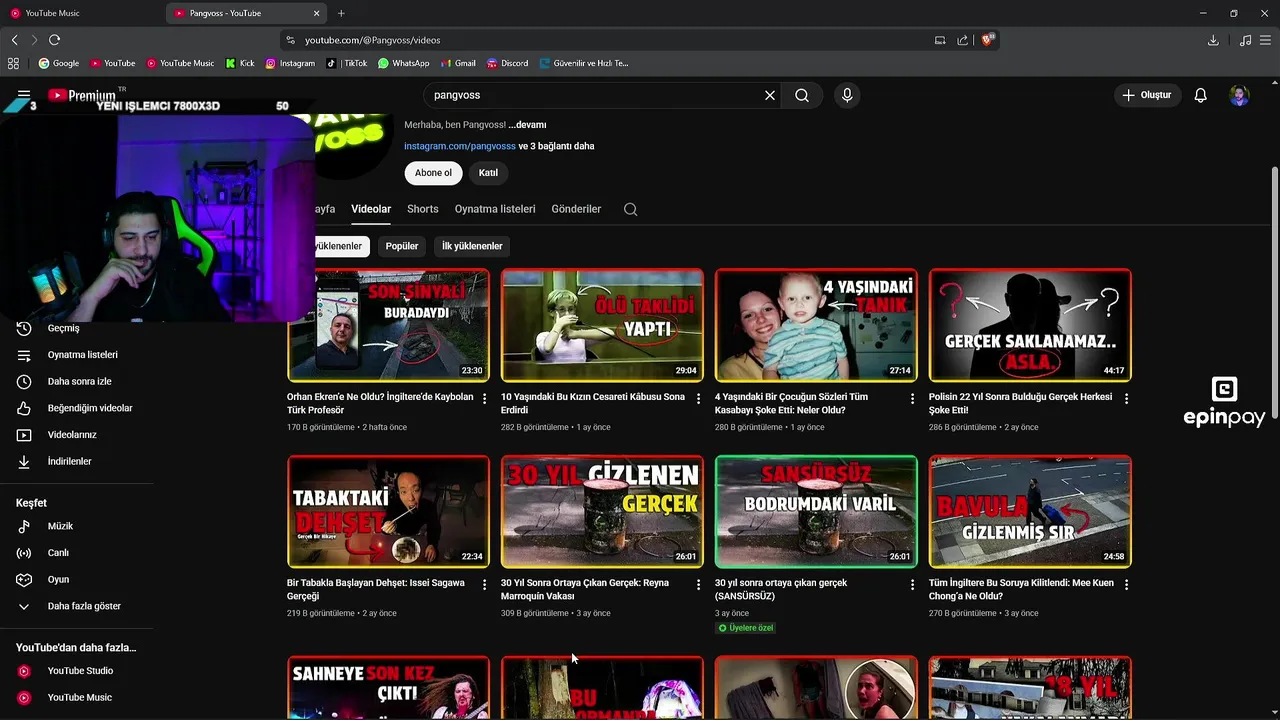Open the WhatsApp bookmark
The width and height of the screenshot is (1280, 720).
coord(403,63)
